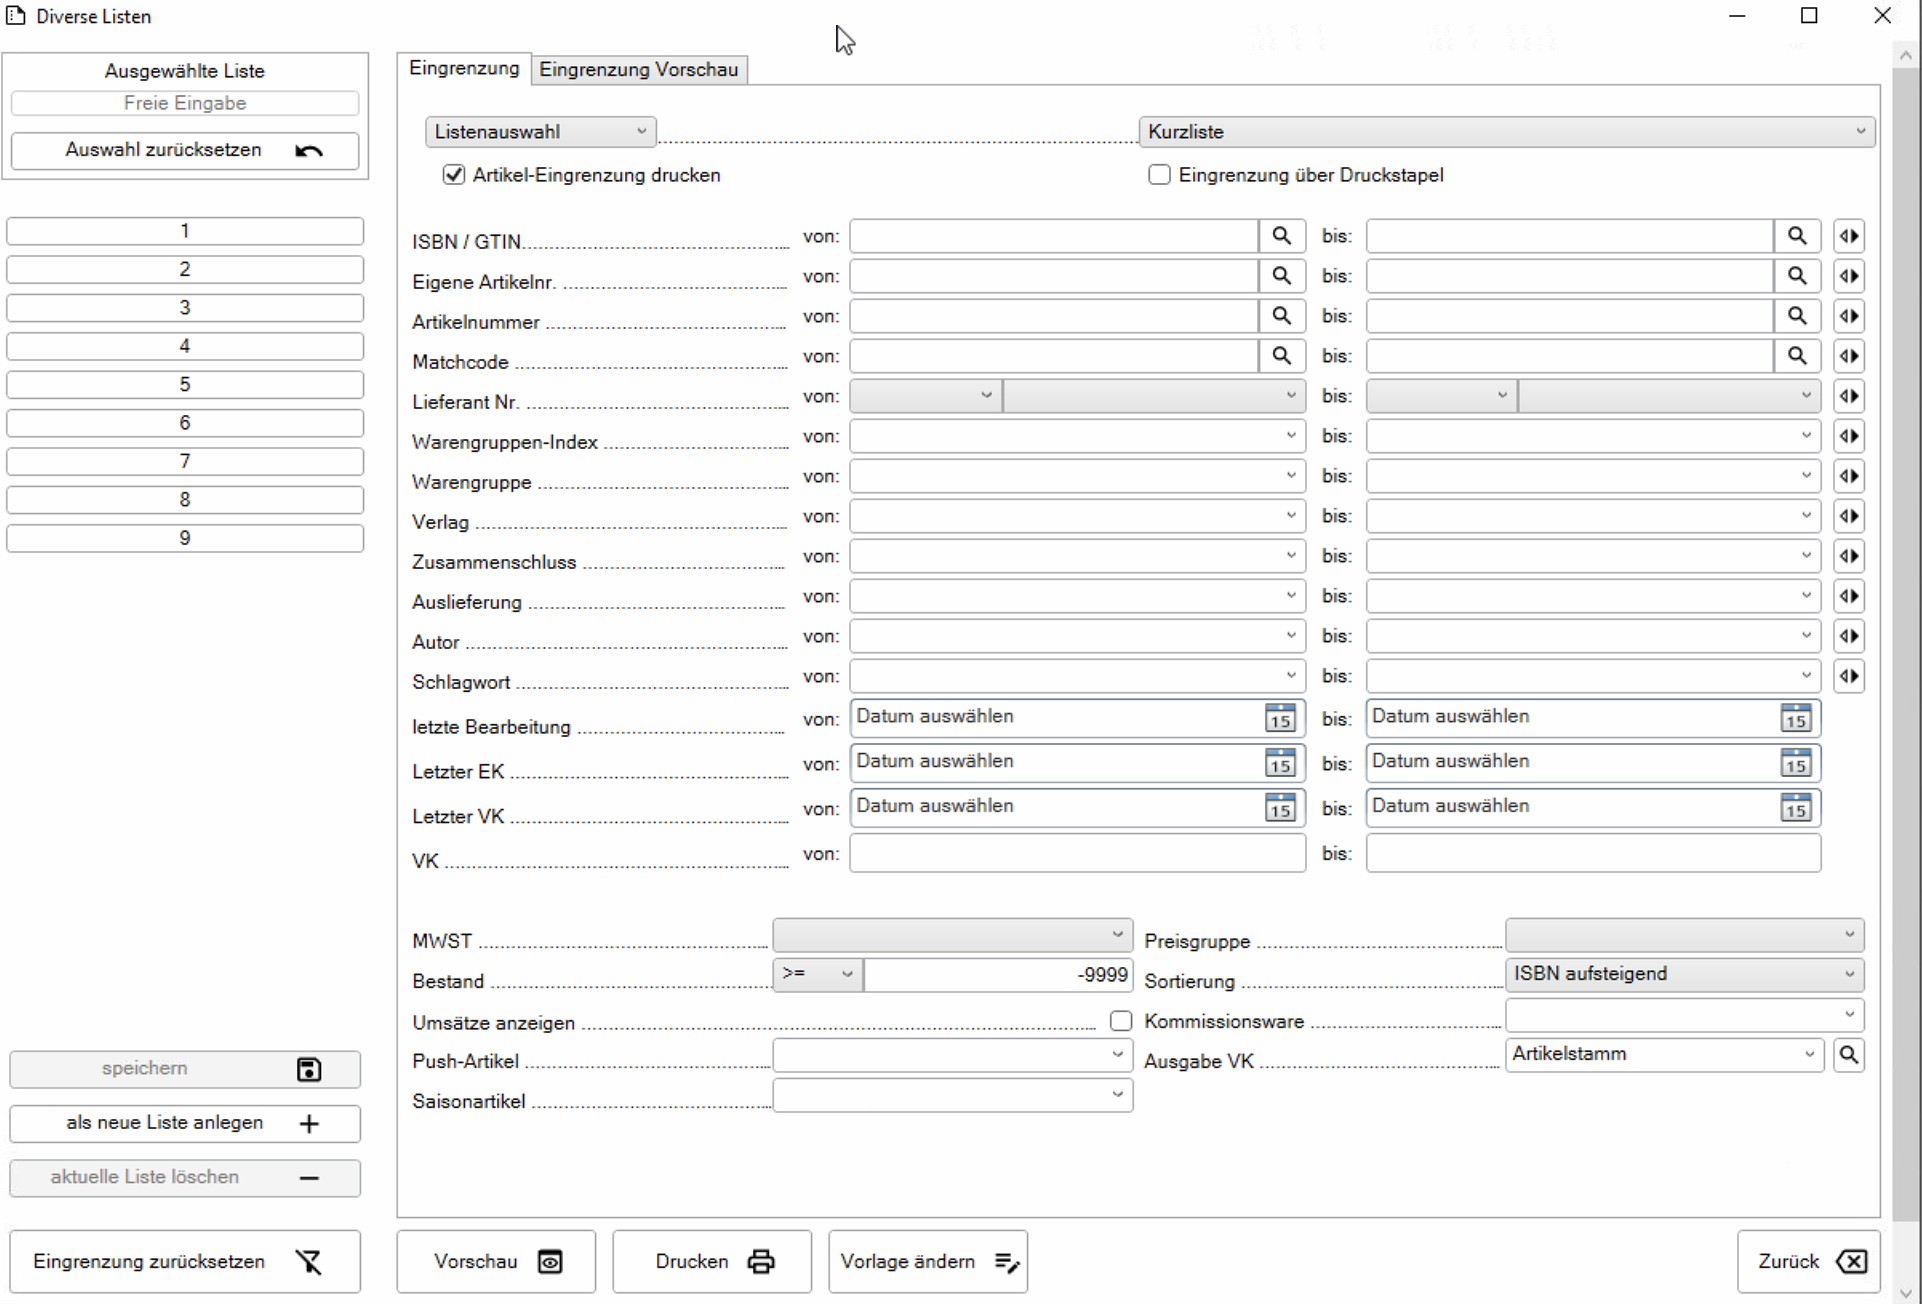This screenshot has width=1922, height=1304.
Task: Open calendar for Letzter EK 'von' date
Action: click(1280, 763)
